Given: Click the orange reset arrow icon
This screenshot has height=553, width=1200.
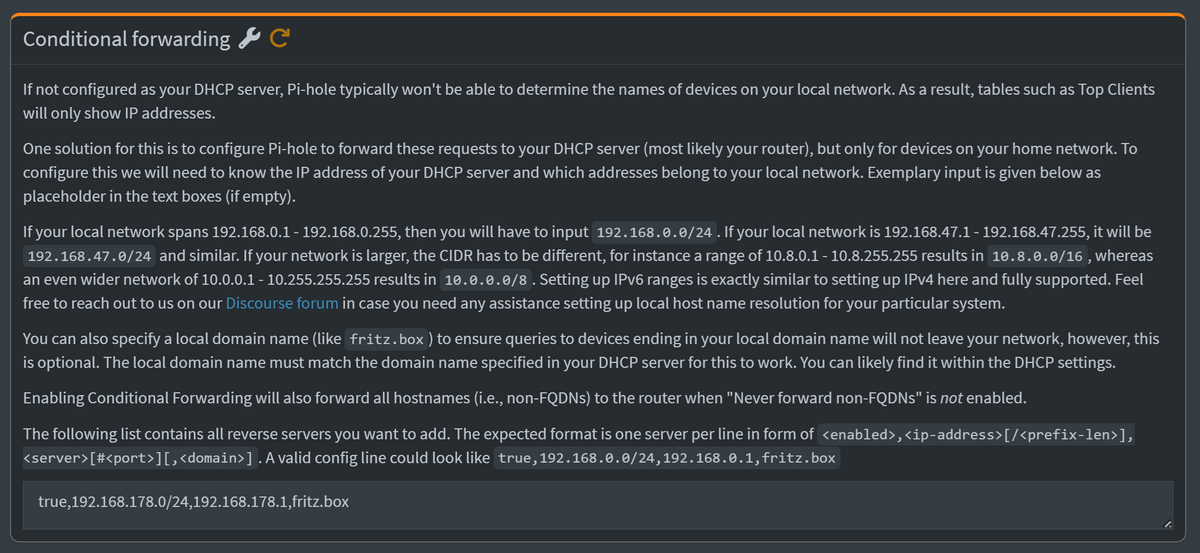Looking at the screenshot, I should coord(280,39).
